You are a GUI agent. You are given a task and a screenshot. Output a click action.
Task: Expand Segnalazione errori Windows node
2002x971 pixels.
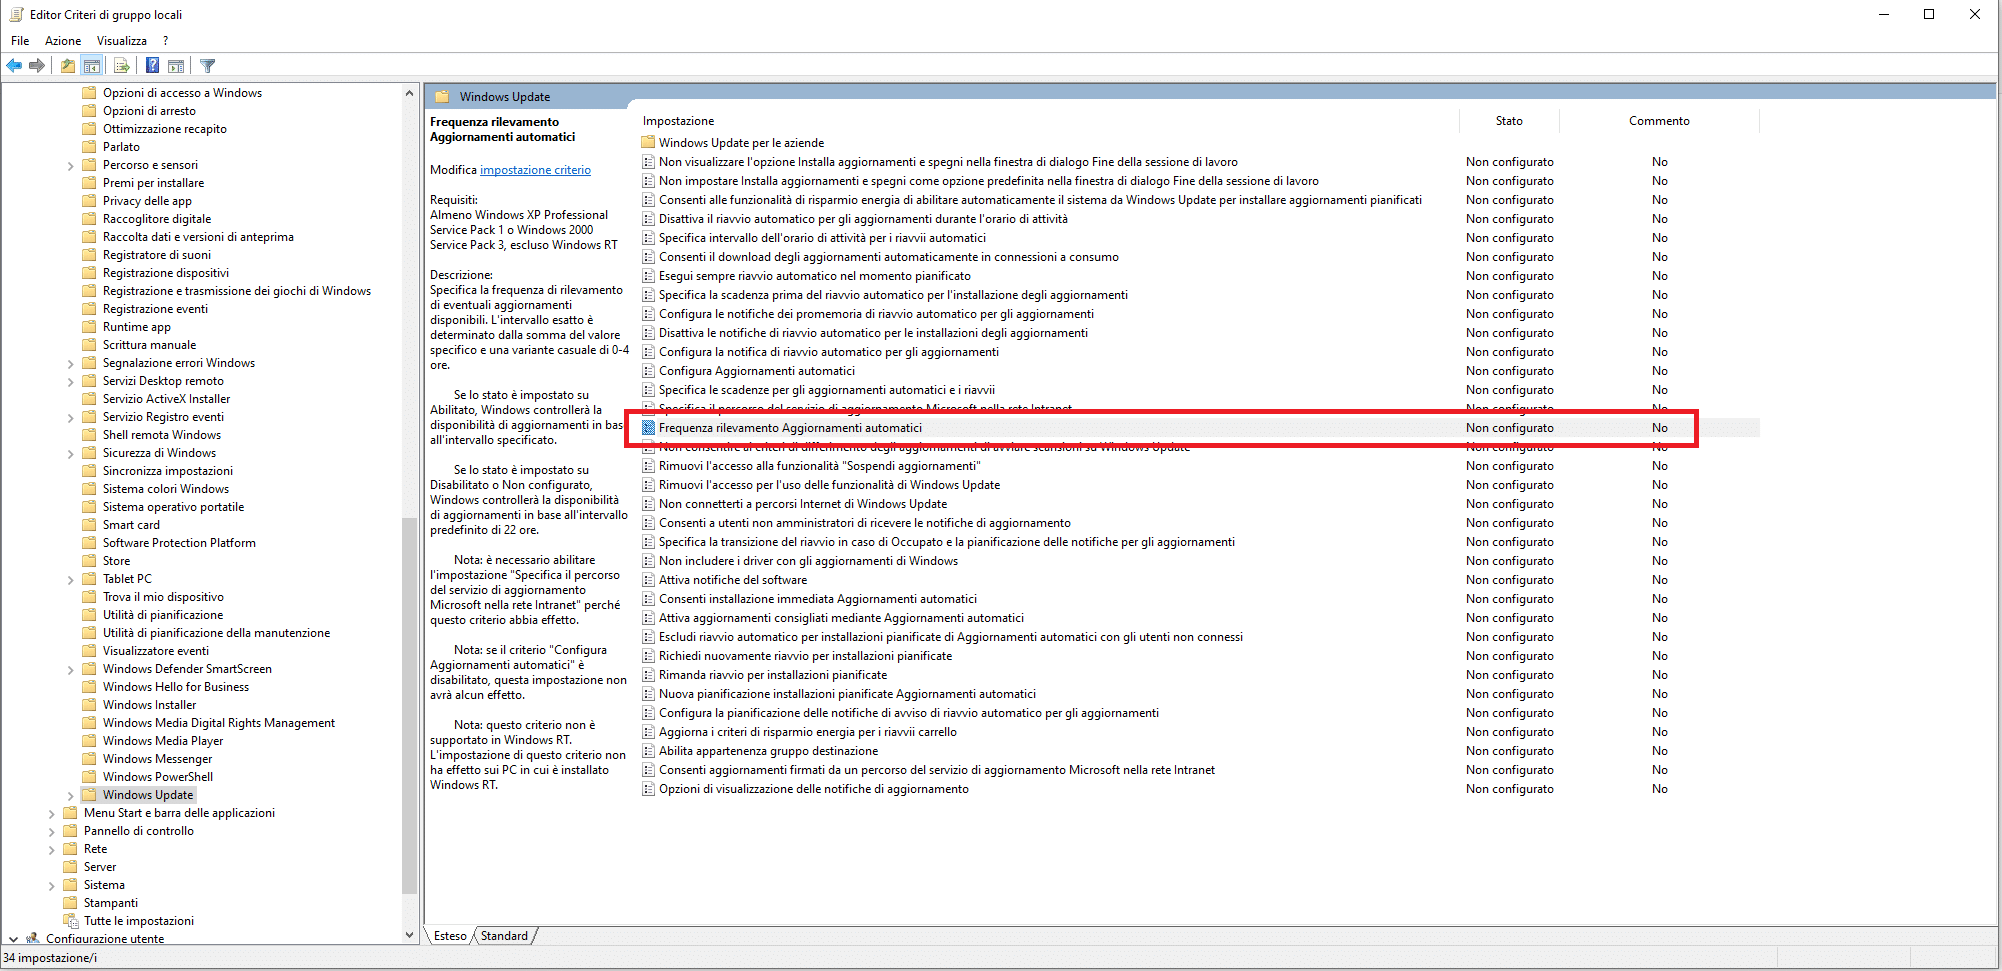tap(70, 364)
